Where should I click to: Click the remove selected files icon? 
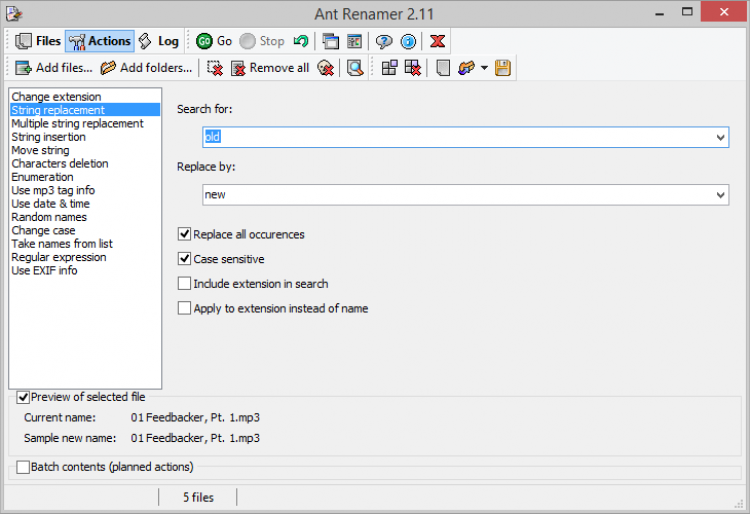click(215, 68)
